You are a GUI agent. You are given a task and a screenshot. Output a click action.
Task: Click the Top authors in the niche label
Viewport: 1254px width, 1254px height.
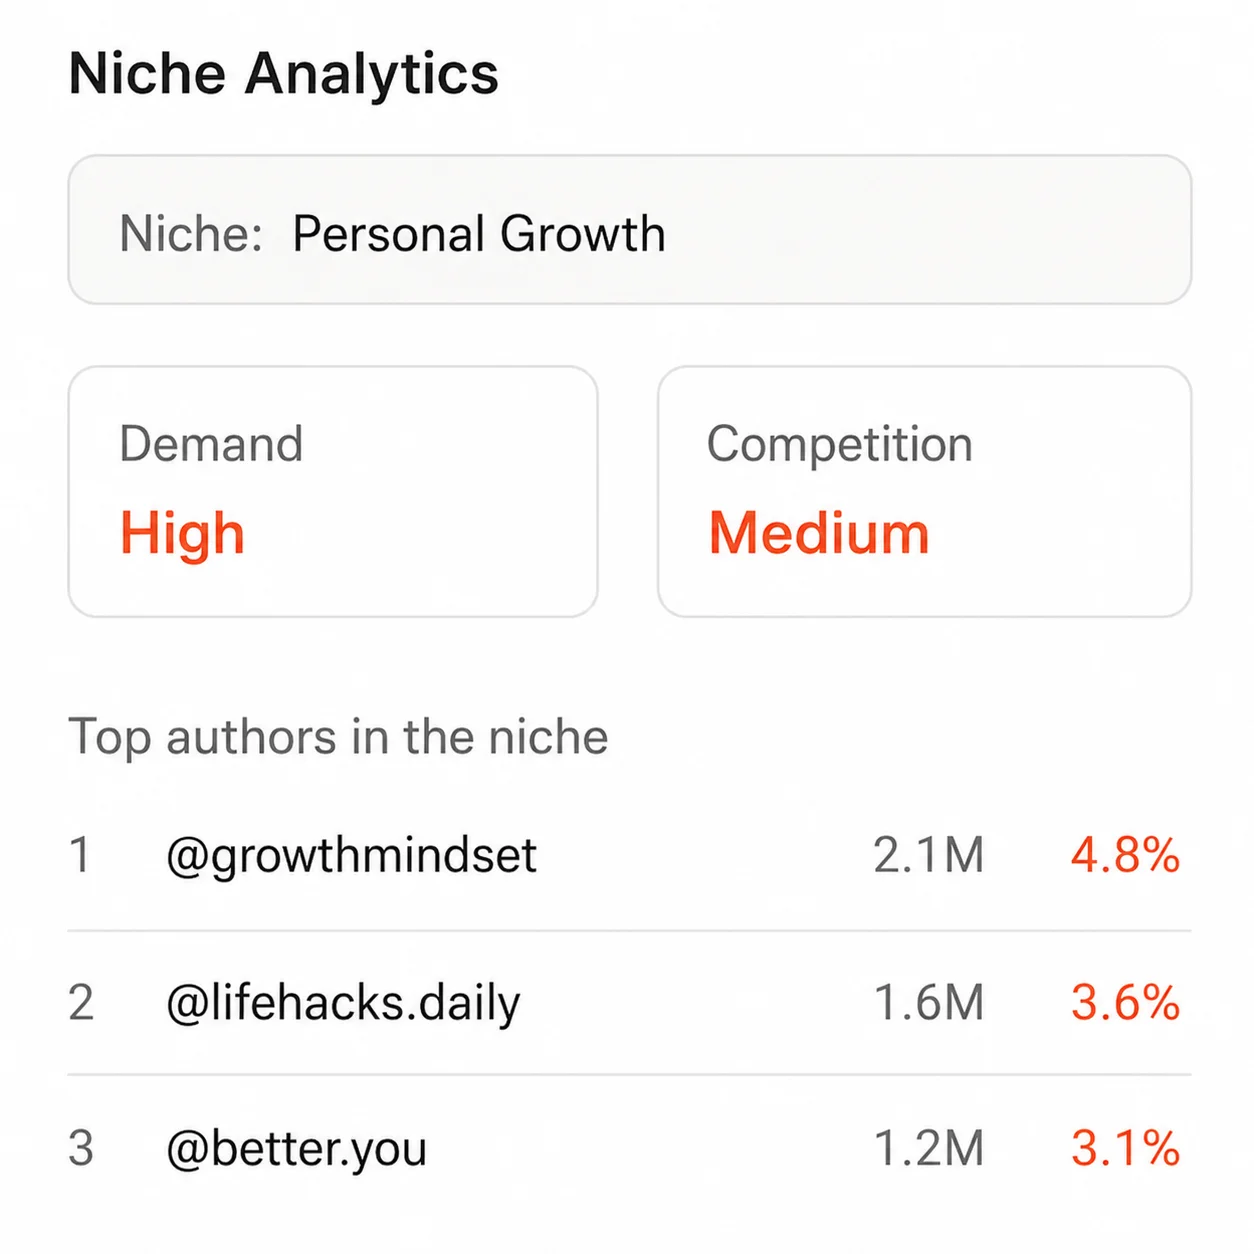pyautogui.click(x=339, y=737)
